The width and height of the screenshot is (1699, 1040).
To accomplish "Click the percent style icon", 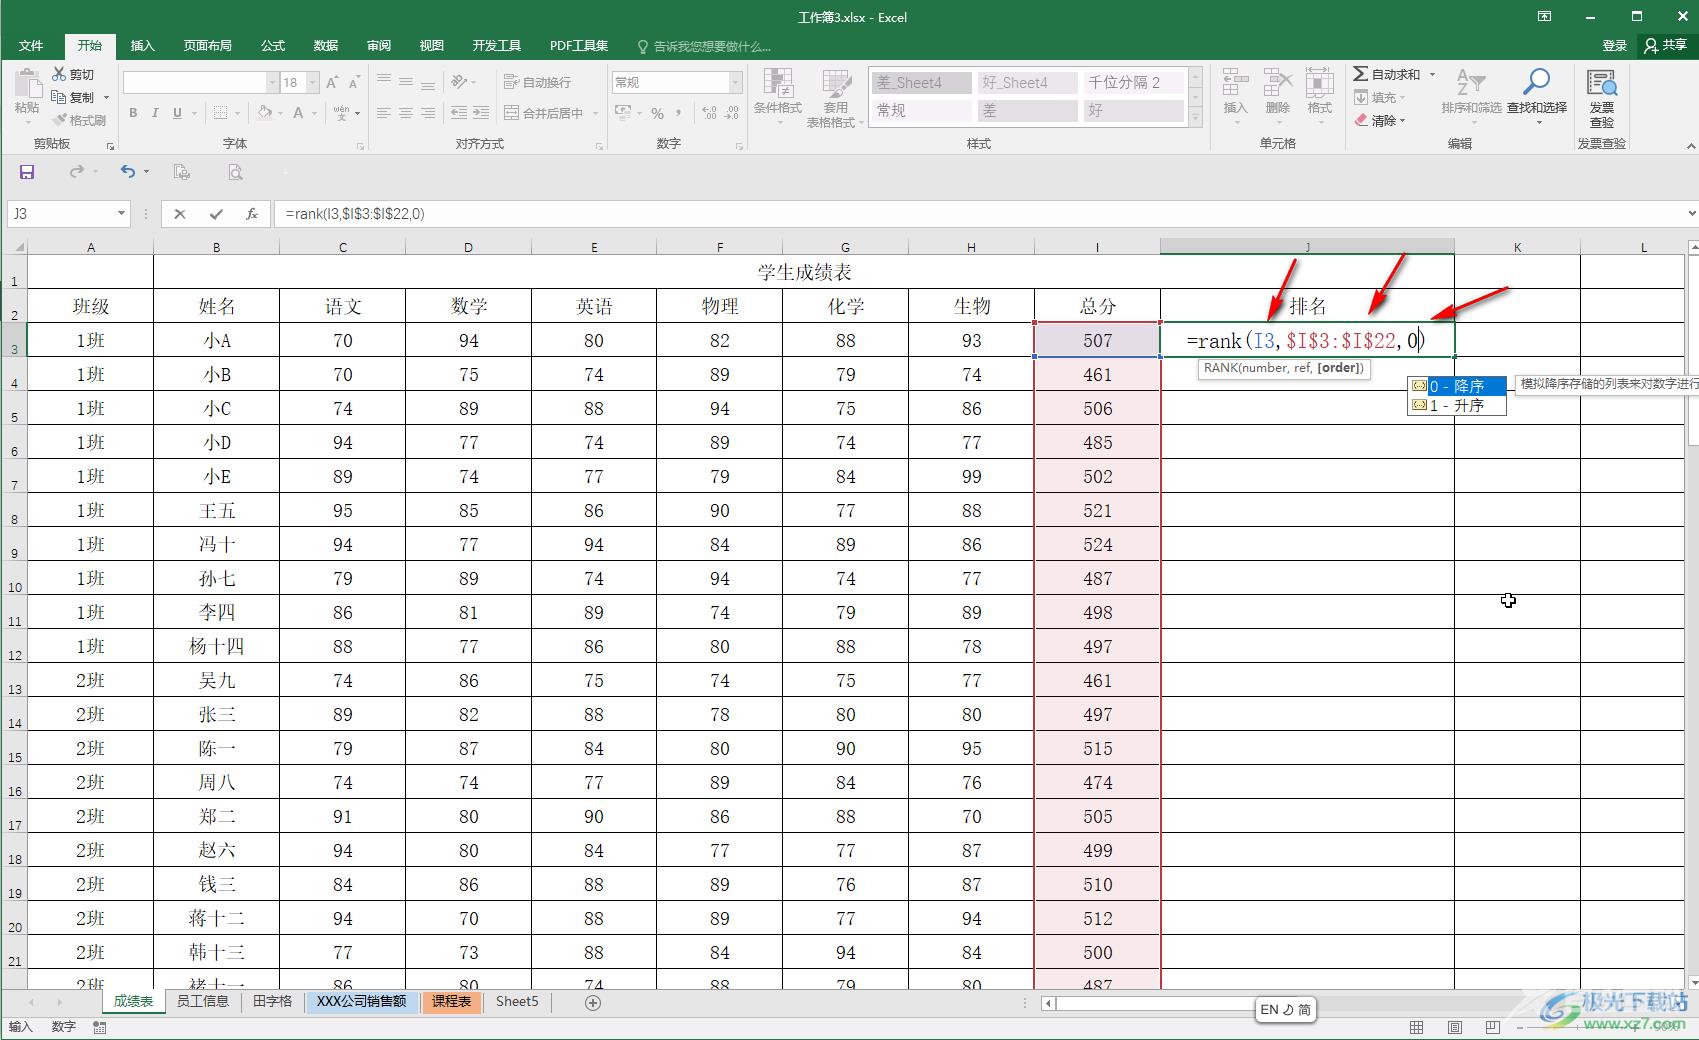I will click(657, 113).
